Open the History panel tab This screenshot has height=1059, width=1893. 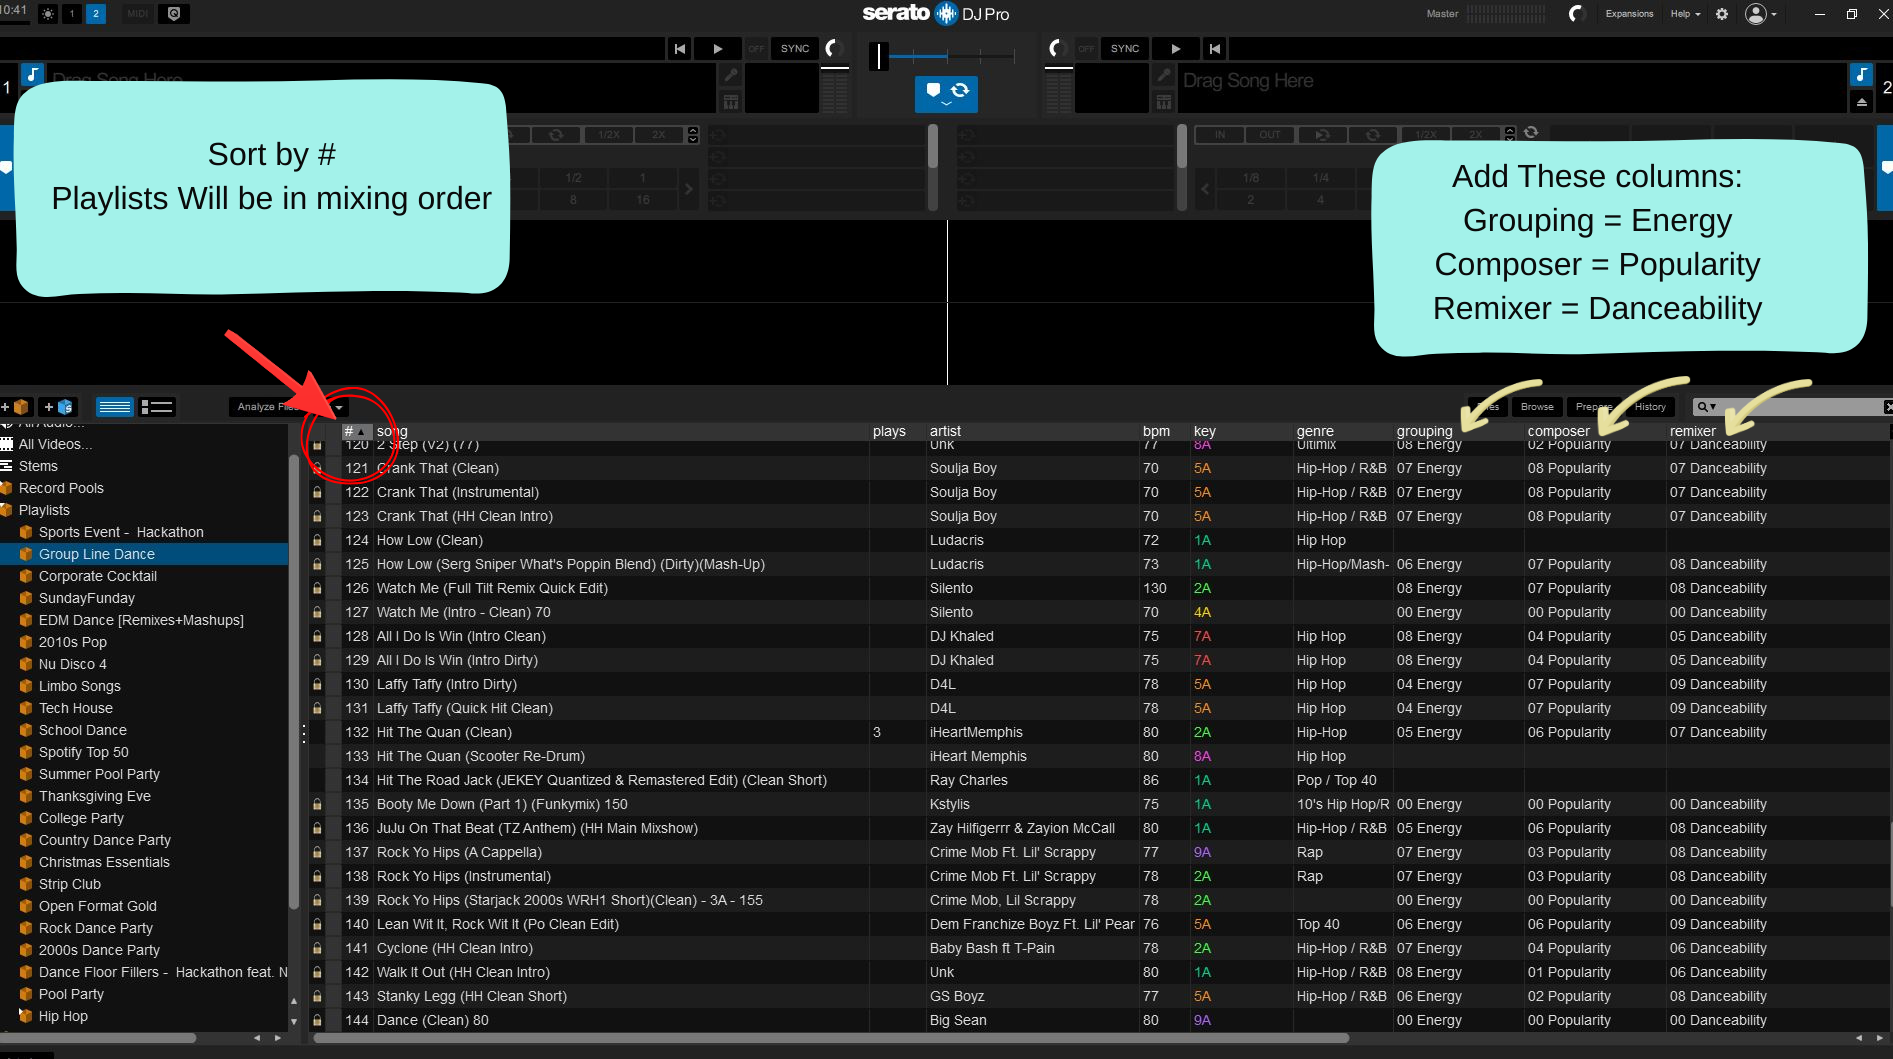pyautogui.click(x=1650, y=407)
